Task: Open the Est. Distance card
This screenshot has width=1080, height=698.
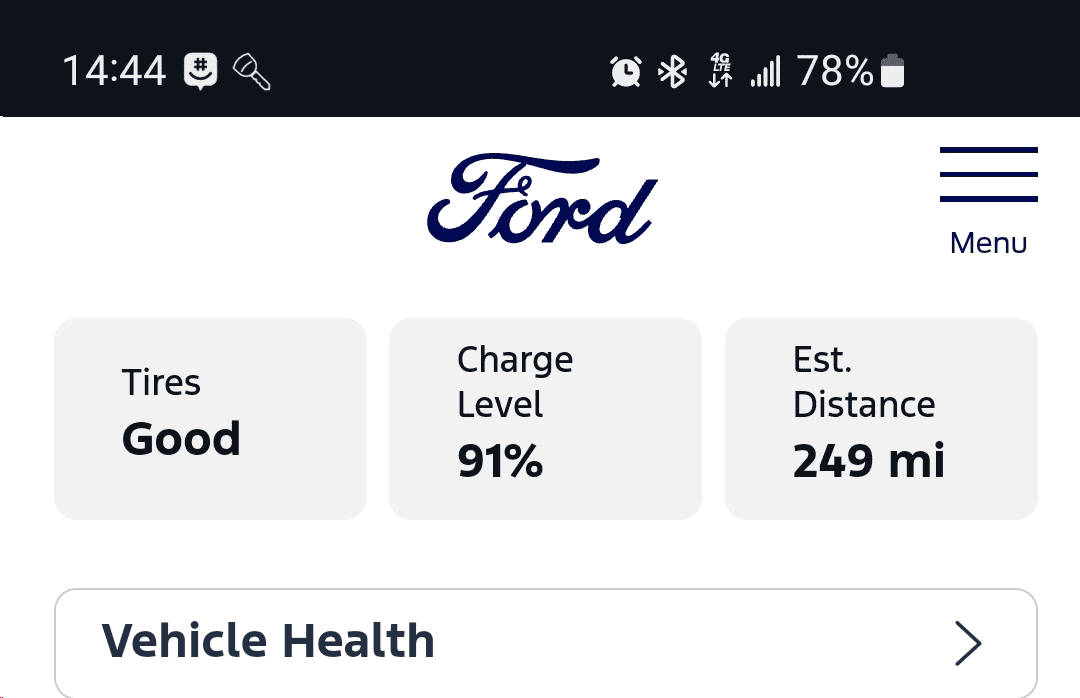Action: coord(881,418)
